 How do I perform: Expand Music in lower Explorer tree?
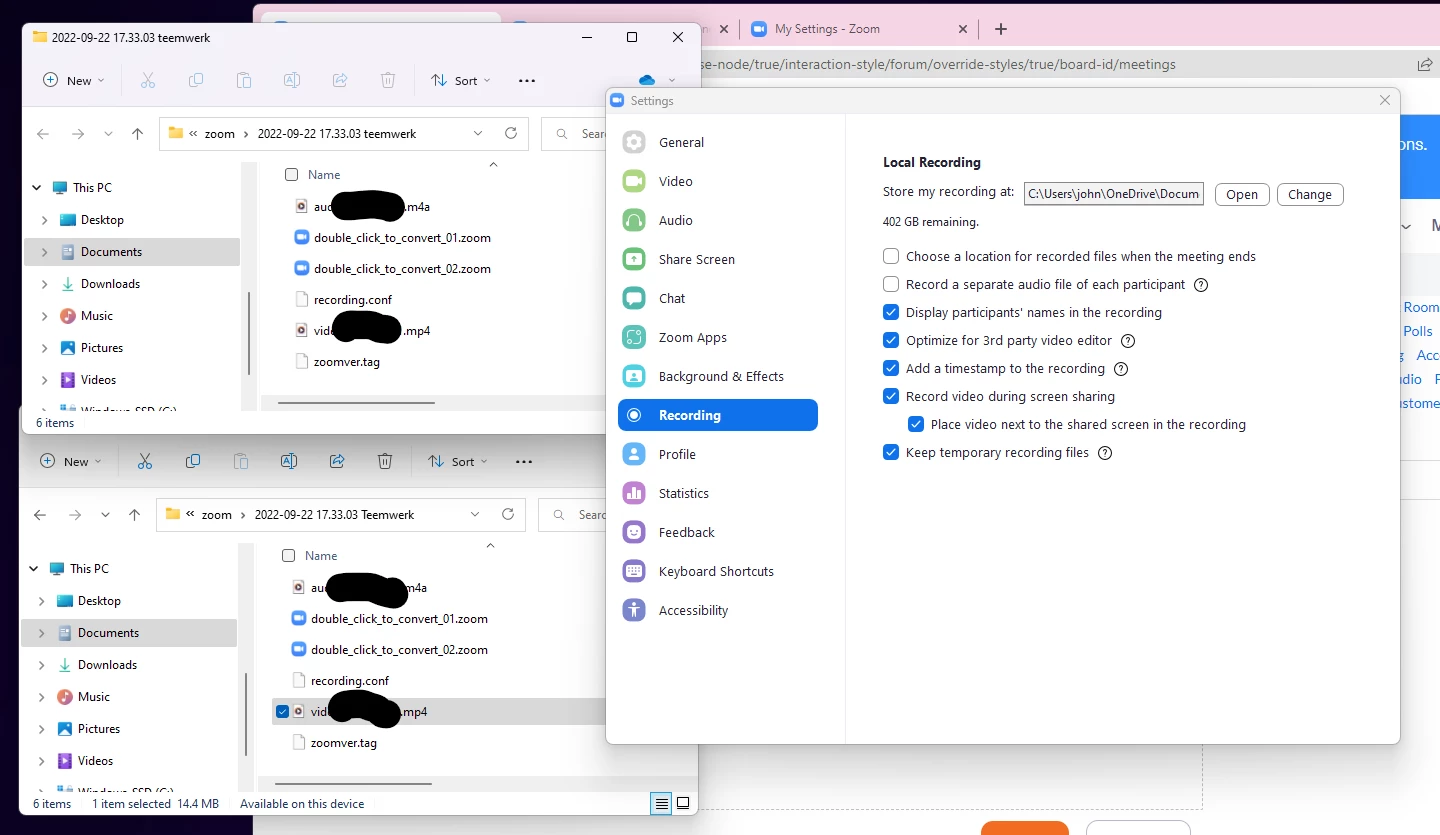click(41, 697)
